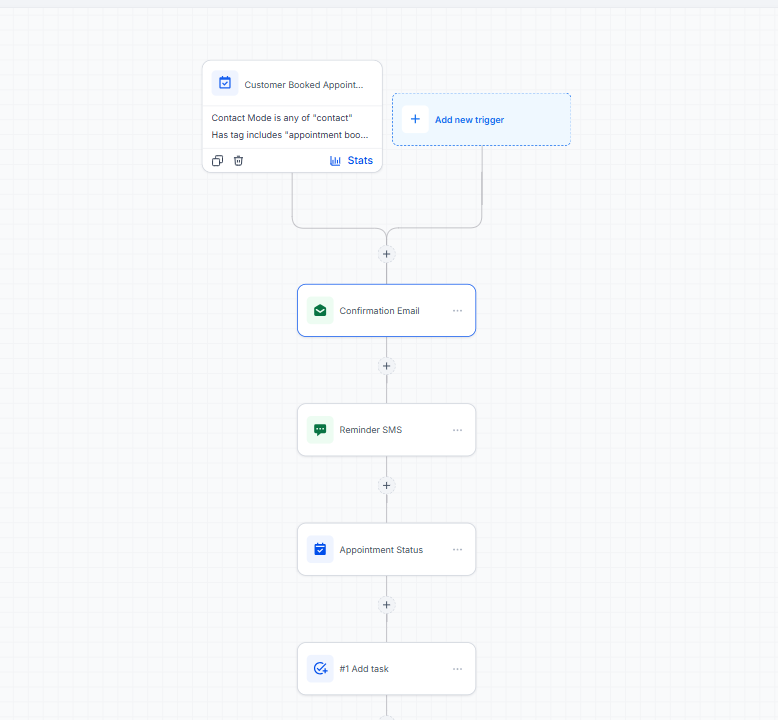Duplicate the Customer Booked Appointment trigger
The image size is (778, 720).
pos(217,161)
